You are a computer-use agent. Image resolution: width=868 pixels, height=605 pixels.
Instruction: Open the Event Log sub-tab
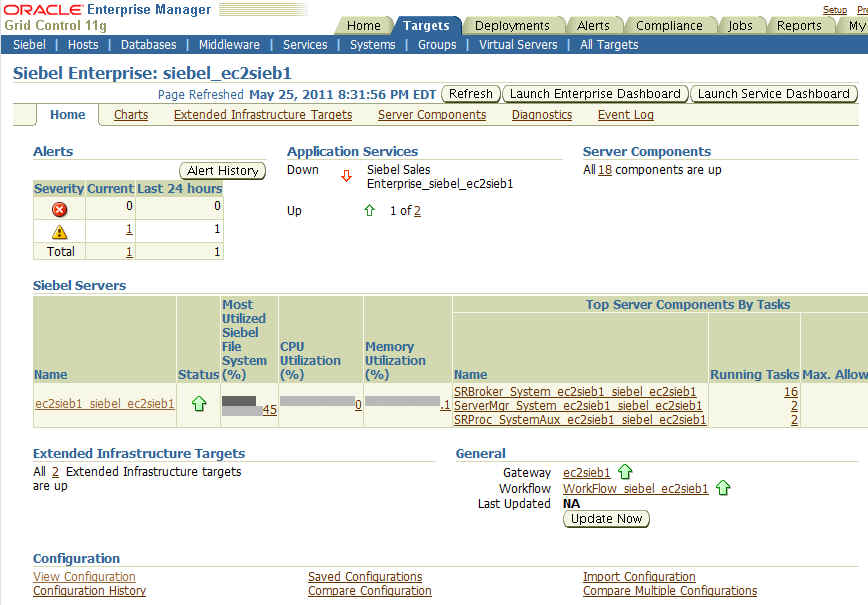626,115
